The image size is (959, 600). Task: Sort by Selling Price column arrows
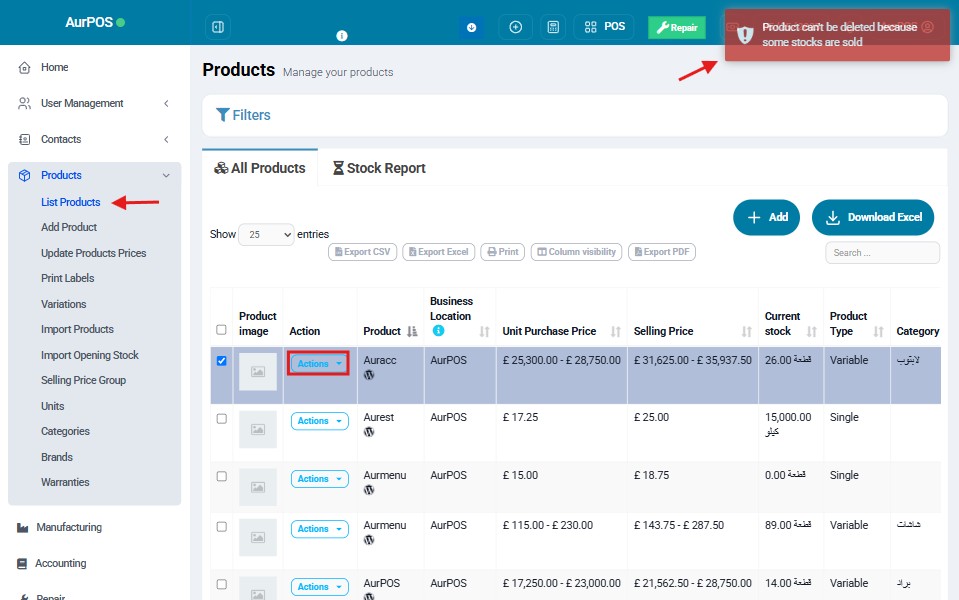click(x=747, y=331)
